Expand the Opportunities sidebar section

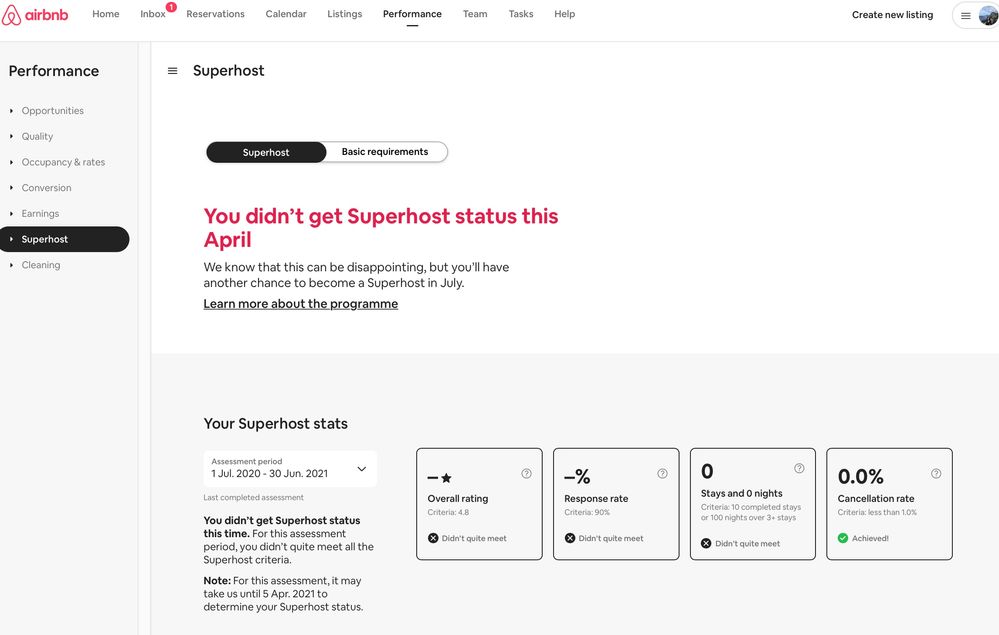pyautogui.click(x=52, y=110)
